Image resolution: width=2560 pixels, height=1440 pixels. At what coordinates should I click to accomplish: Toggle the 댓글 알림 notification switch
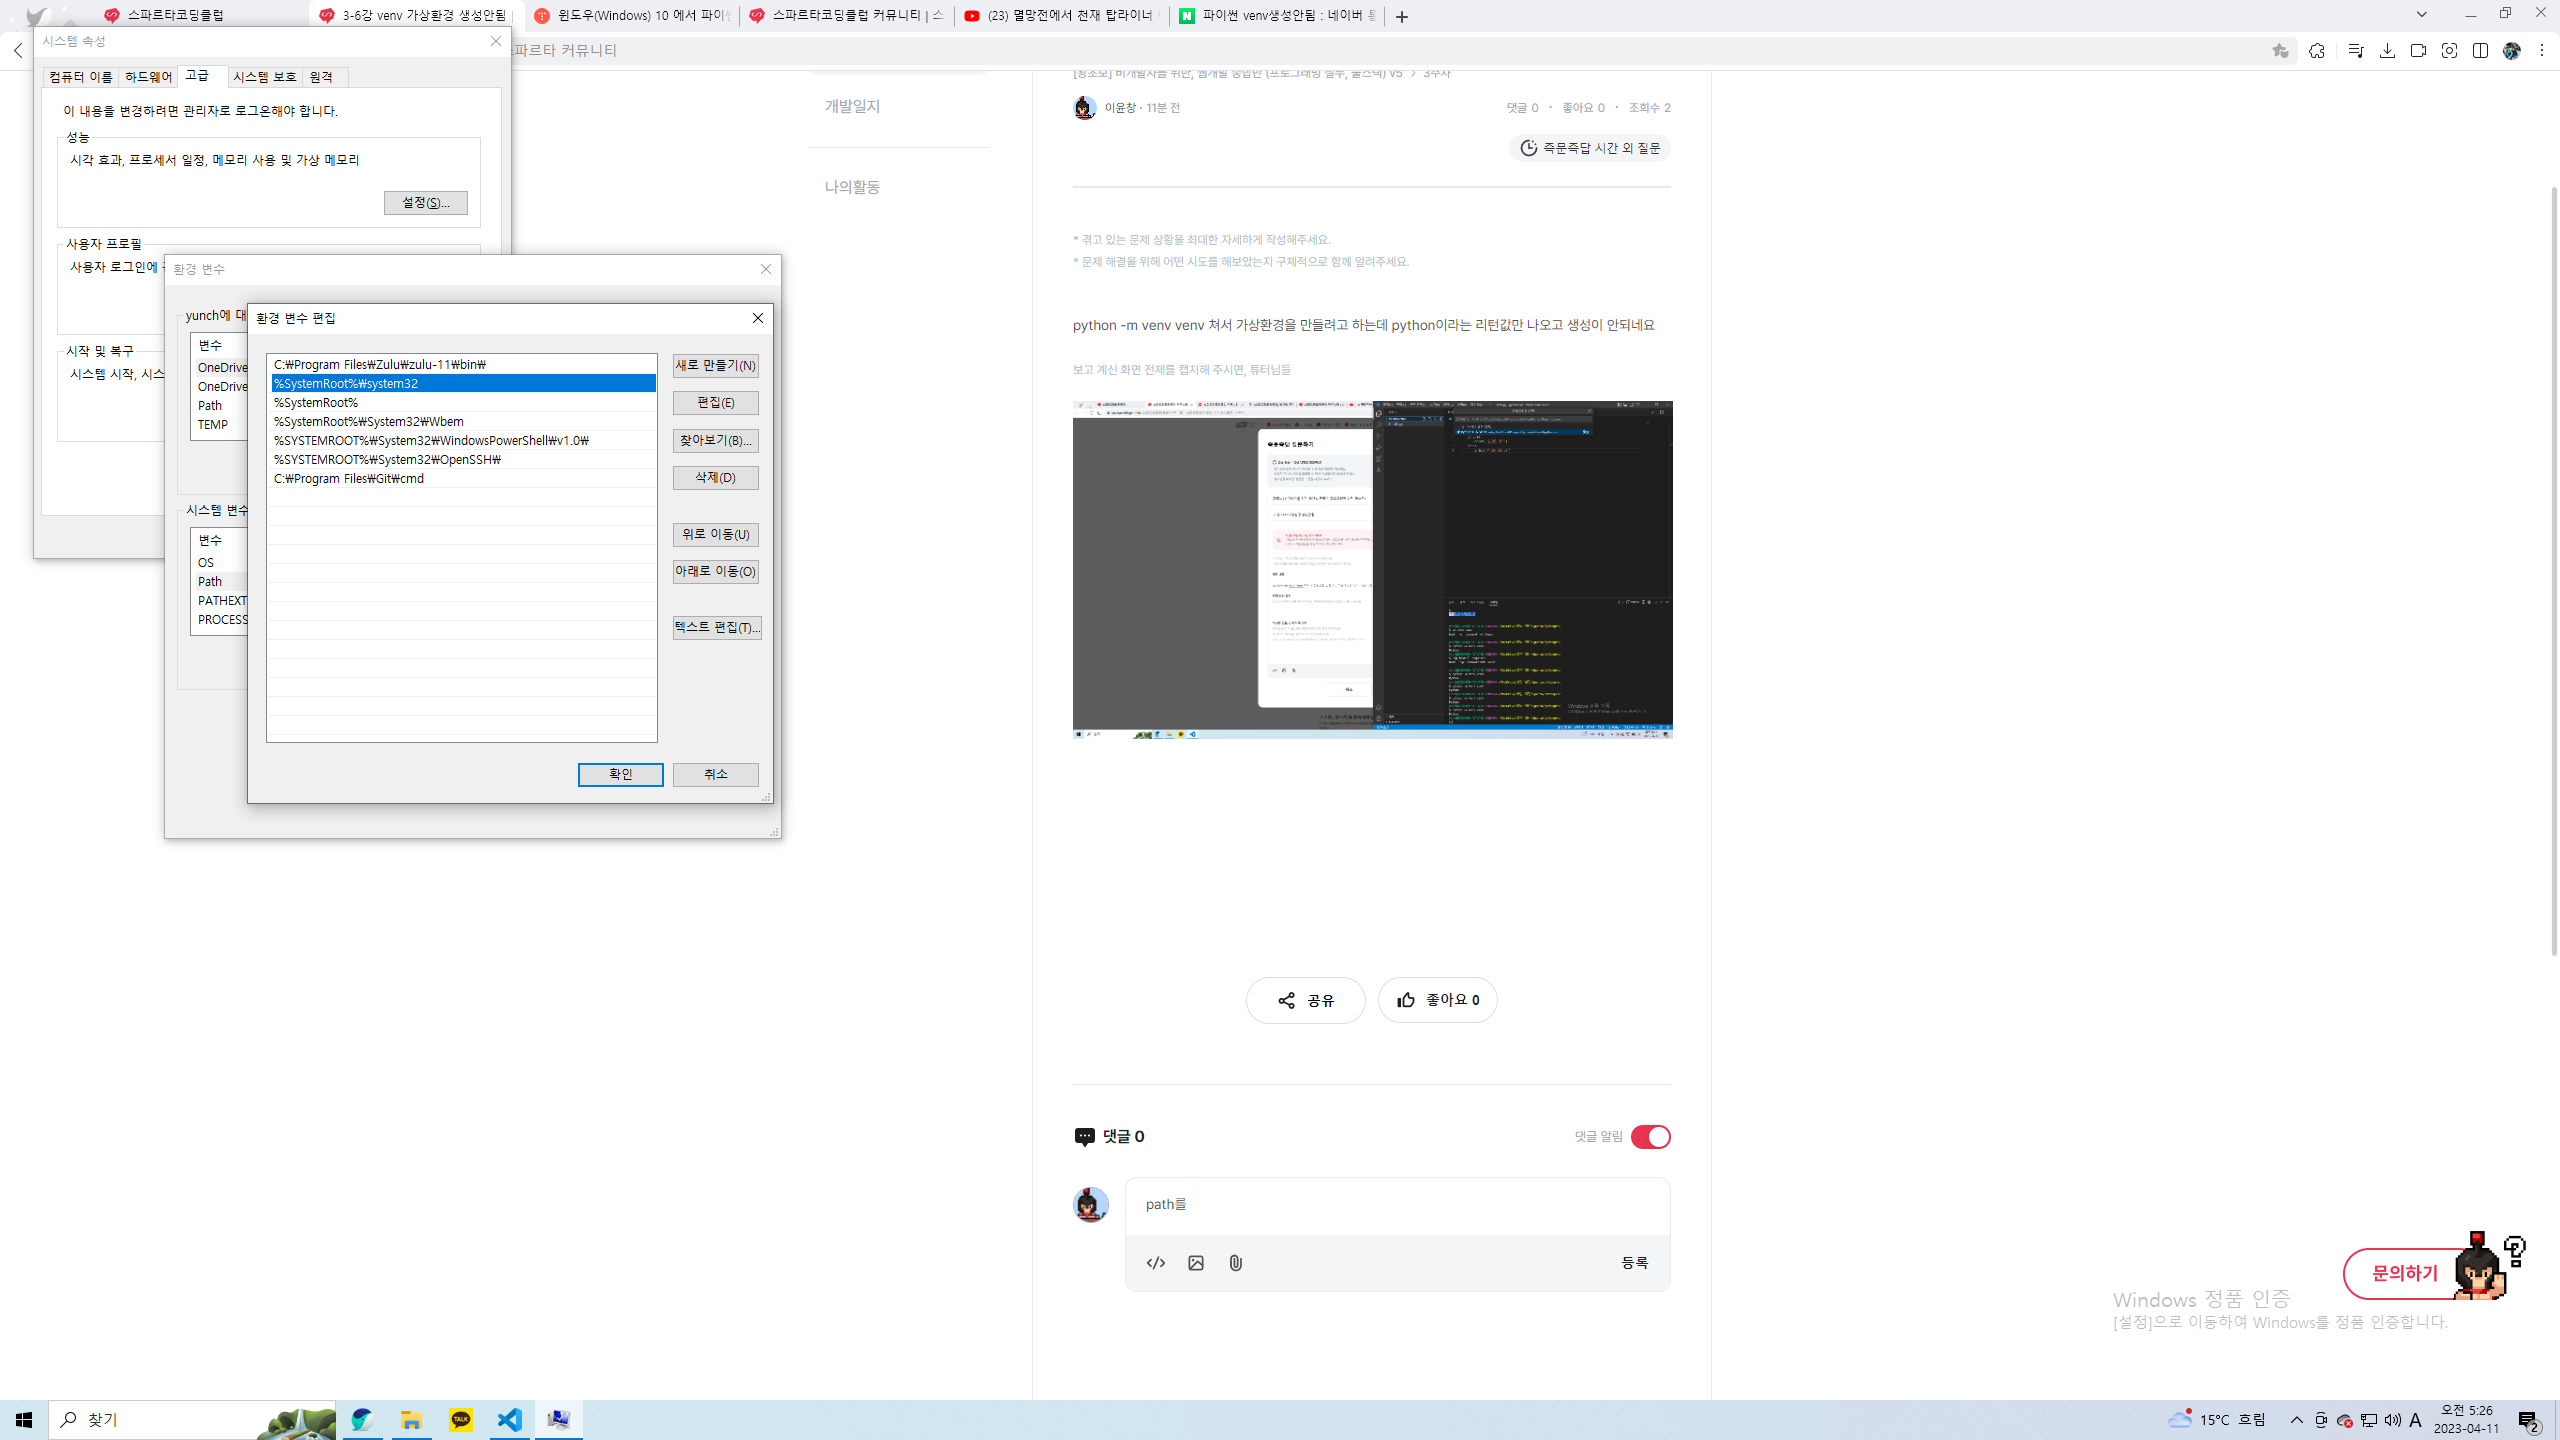pos(1650,1137)
